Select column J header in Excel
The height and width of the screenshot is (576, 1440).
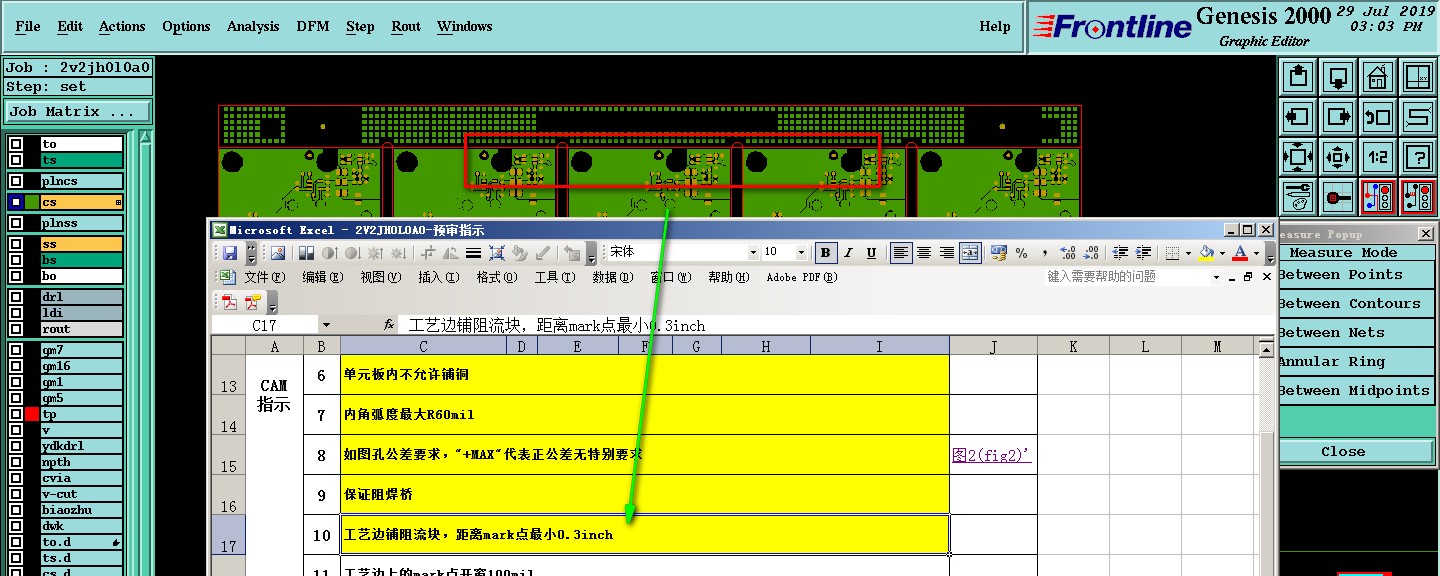coord(993,346)
